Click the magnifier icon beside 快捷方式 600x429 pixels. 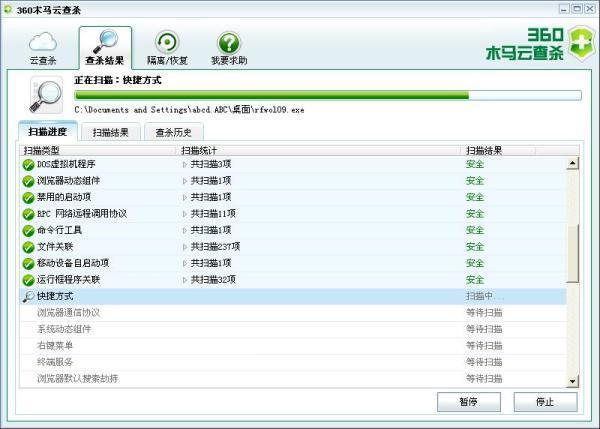[x=28, y=296]
